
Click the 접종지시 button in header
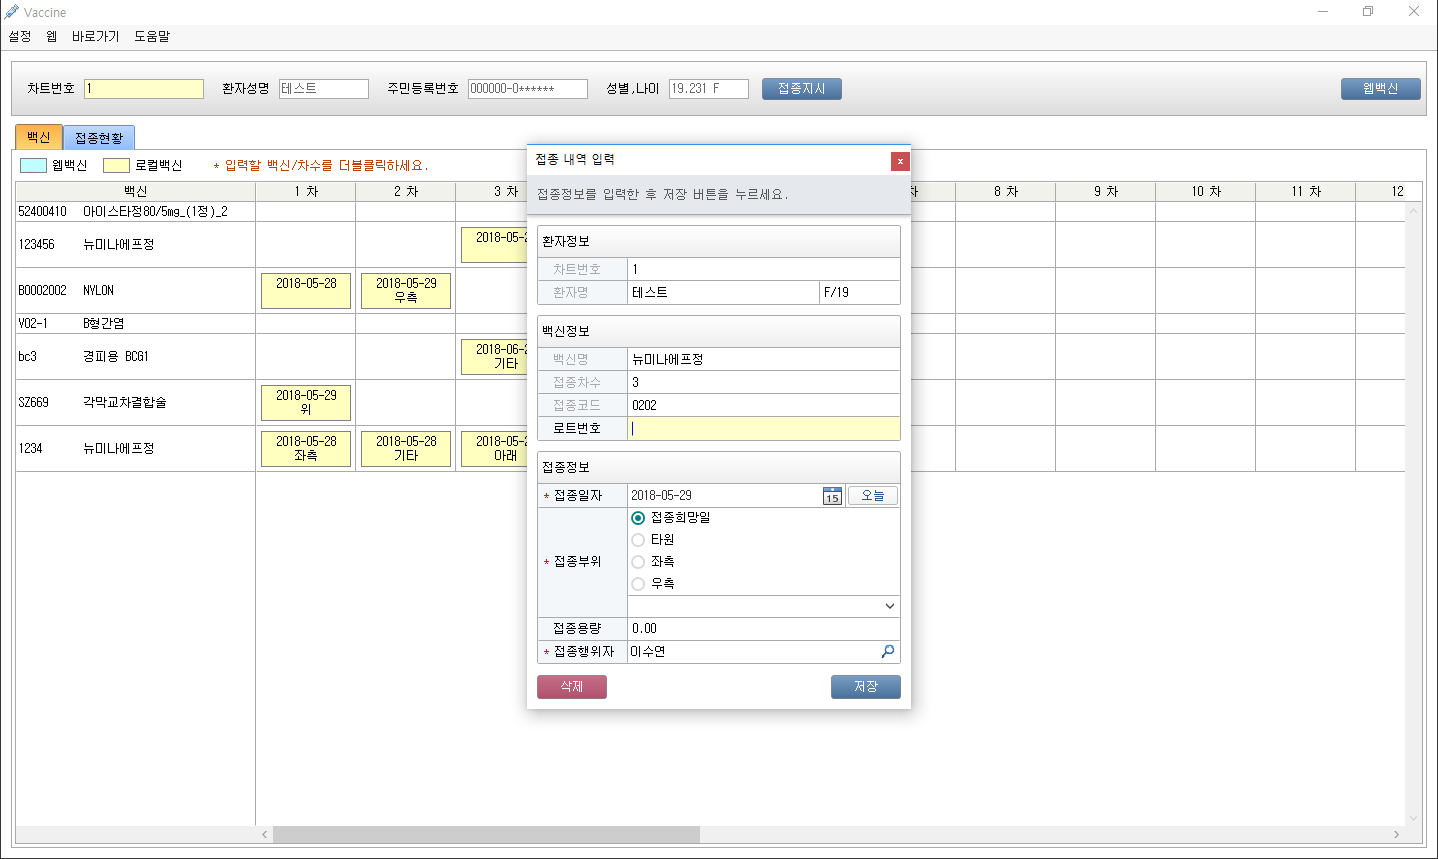801,89
